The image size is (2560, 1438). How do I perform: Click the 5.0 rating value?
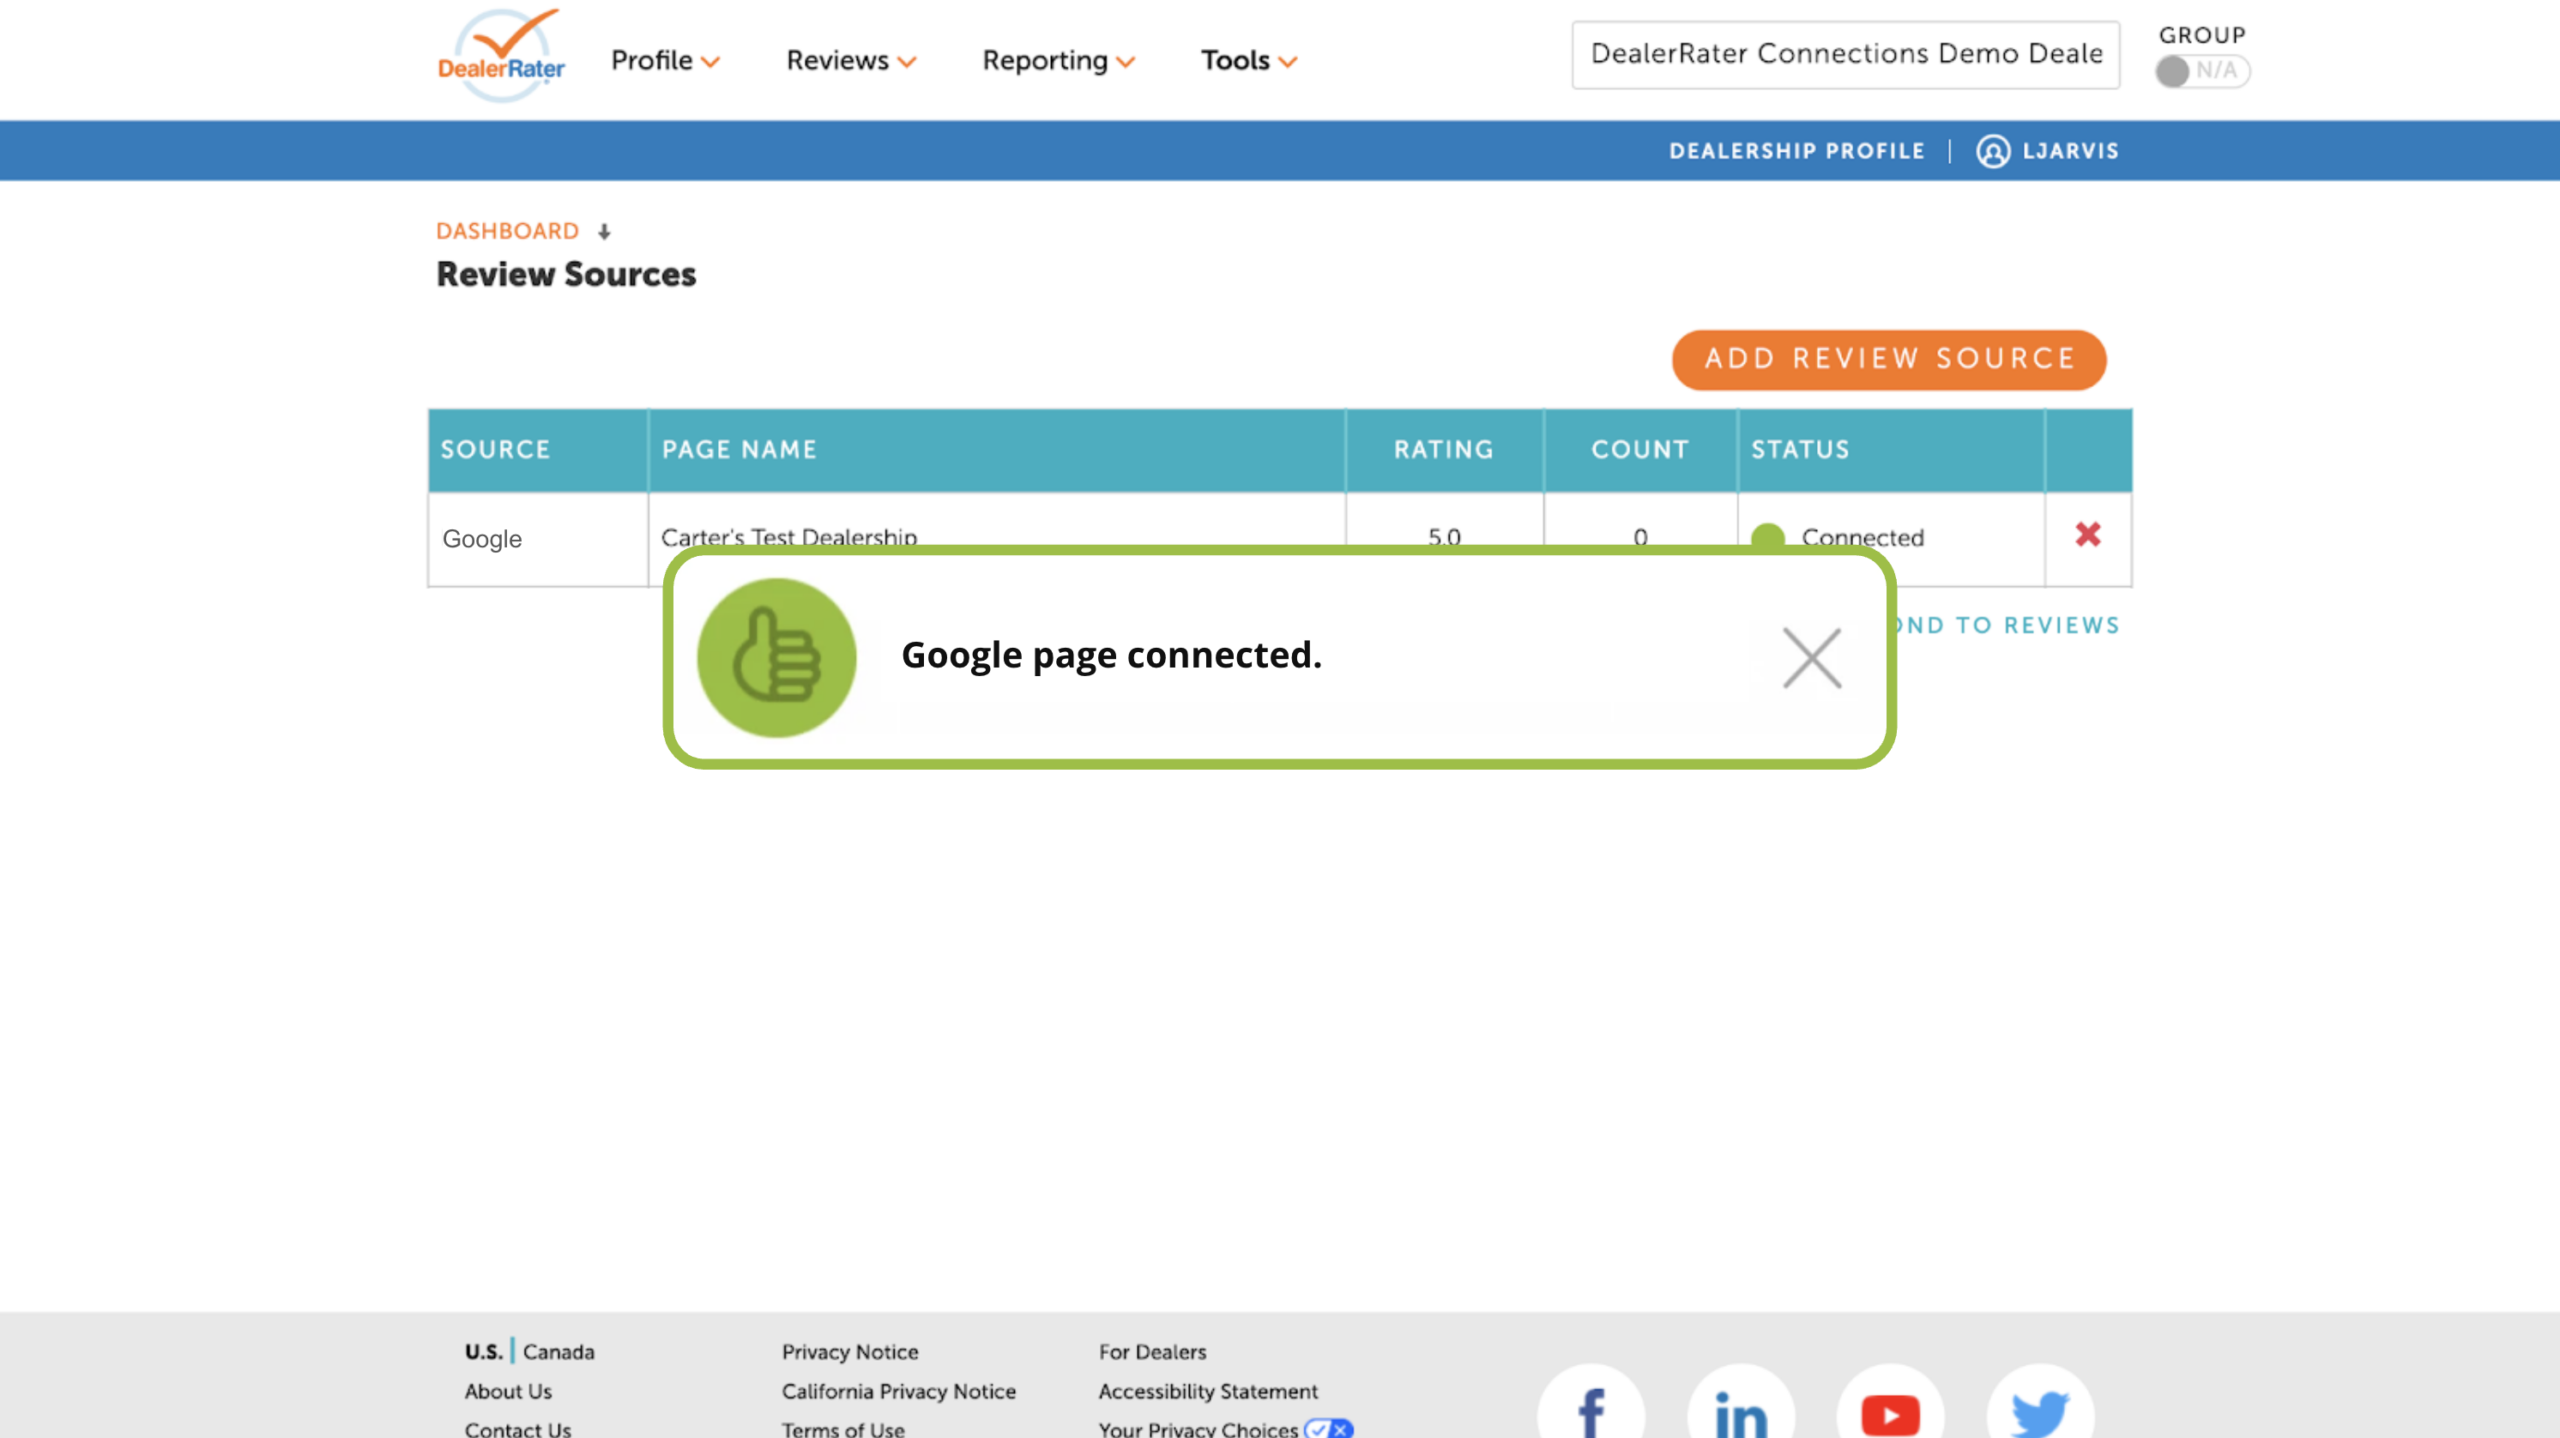[1444, 536]
